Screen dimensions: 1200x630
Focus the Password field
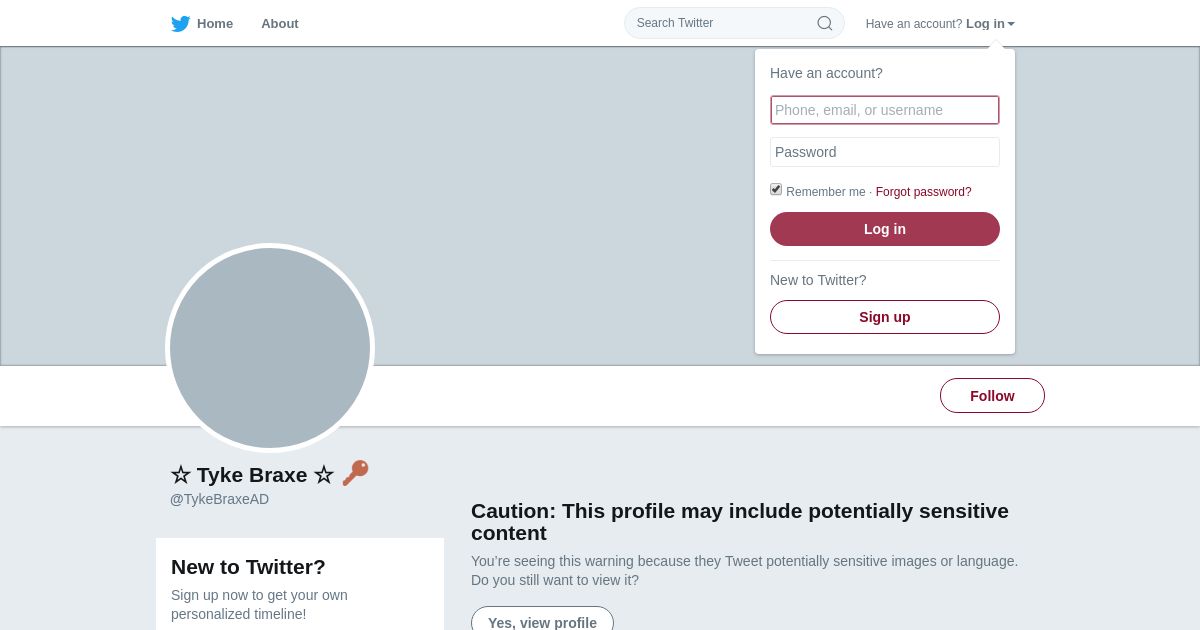point(884,152)
